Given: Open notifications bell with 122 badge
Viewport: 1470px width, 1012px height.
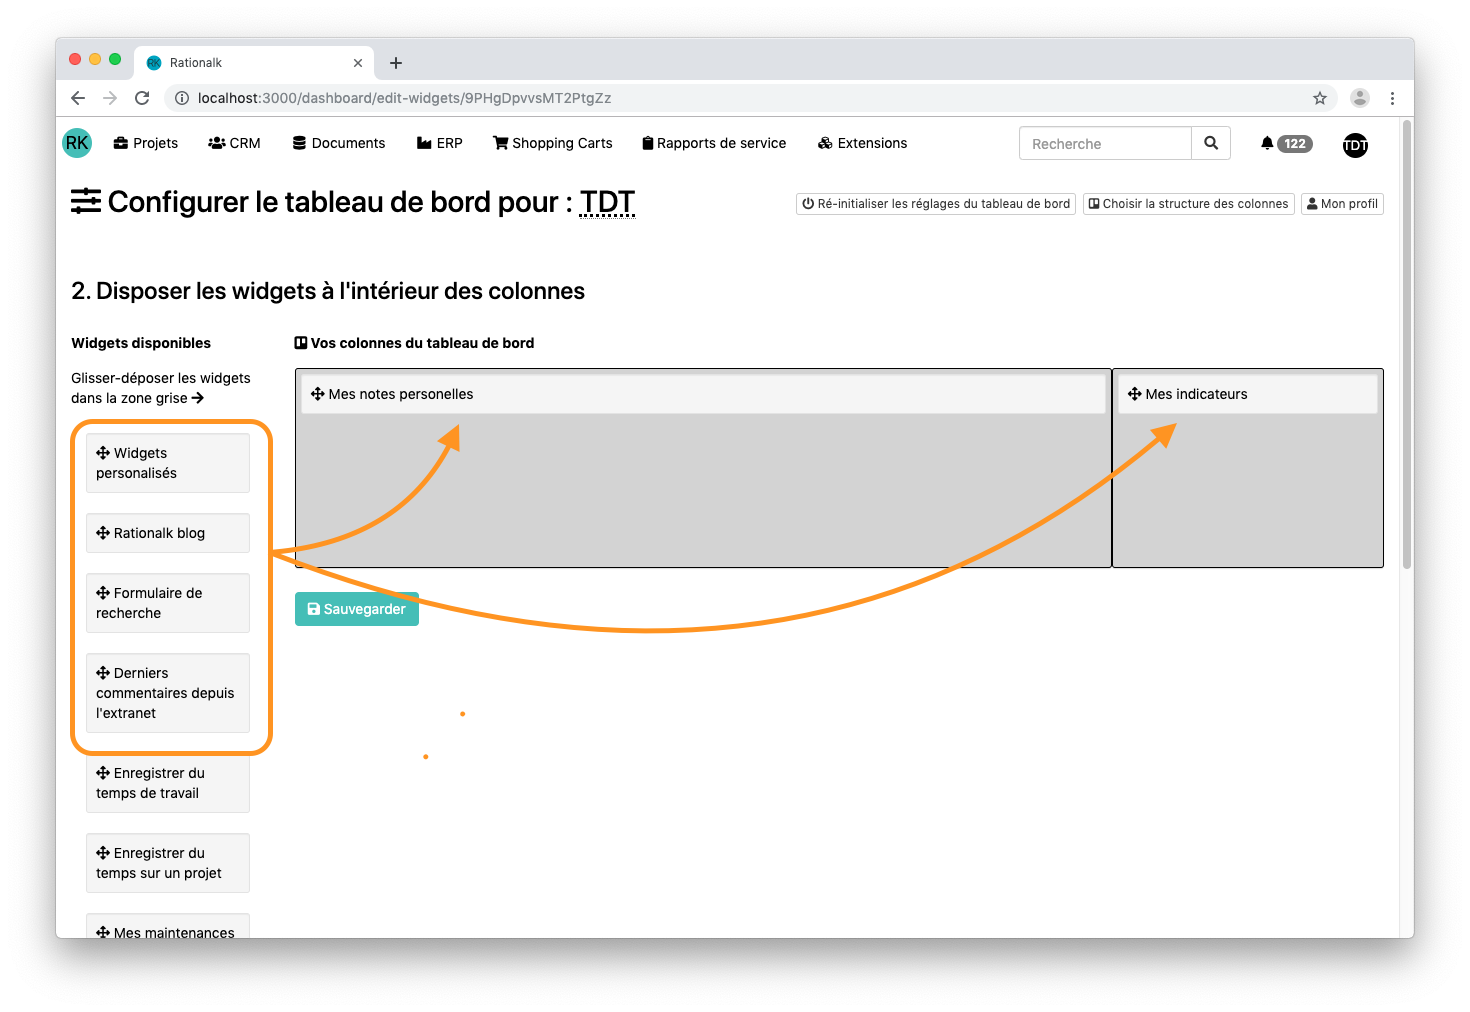Looking at the screenshot, I should point(1285,143).
